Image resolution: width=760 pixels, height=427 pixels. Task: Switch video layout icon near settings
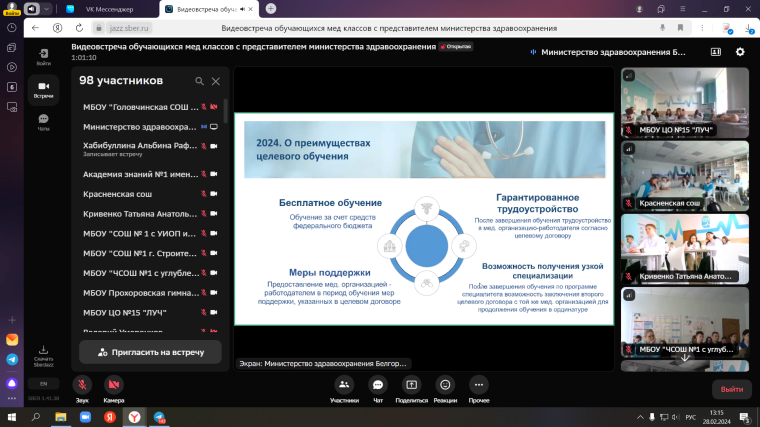pyautogui.click(x=716, y=52)
